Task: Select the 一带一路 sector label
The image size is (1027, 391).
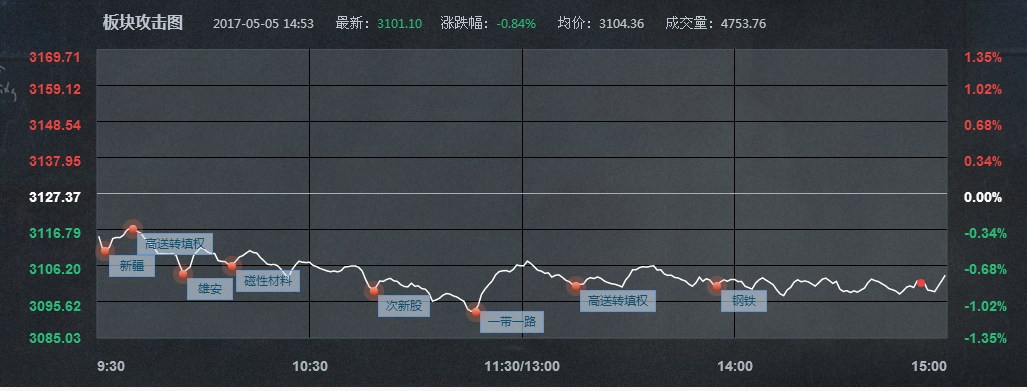Action: [x=512, y=322]
